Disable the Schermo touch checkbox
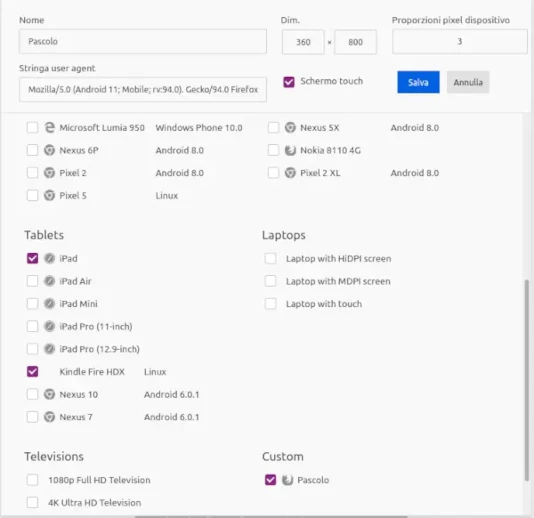 click(x=289, y=82)
